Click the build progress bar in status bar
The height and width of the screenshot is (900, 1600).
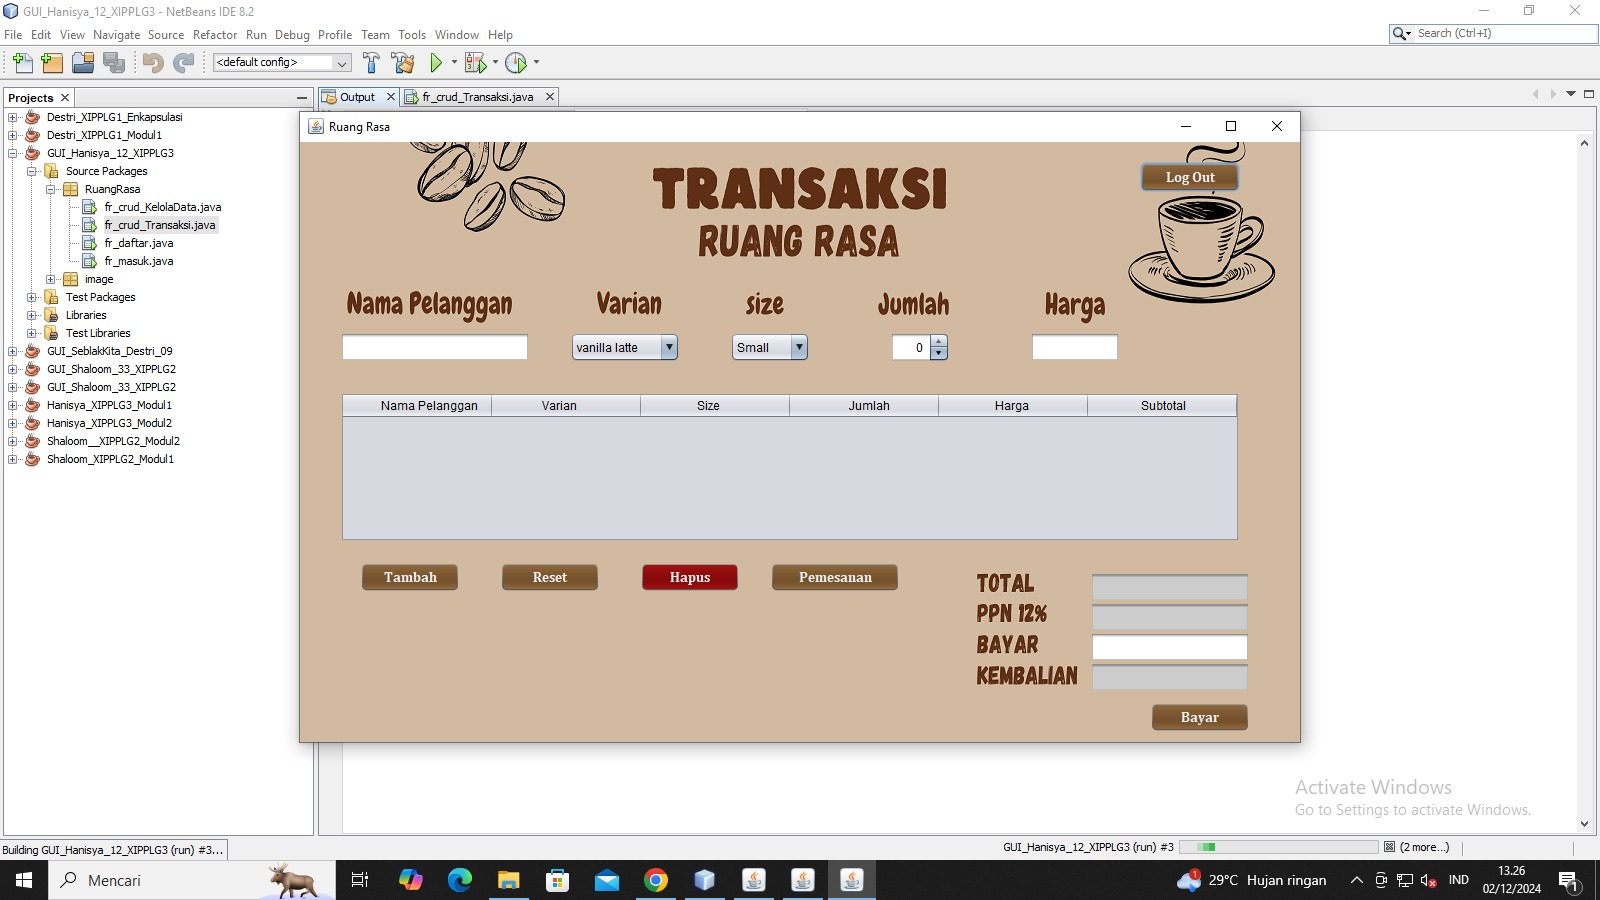1278,847
